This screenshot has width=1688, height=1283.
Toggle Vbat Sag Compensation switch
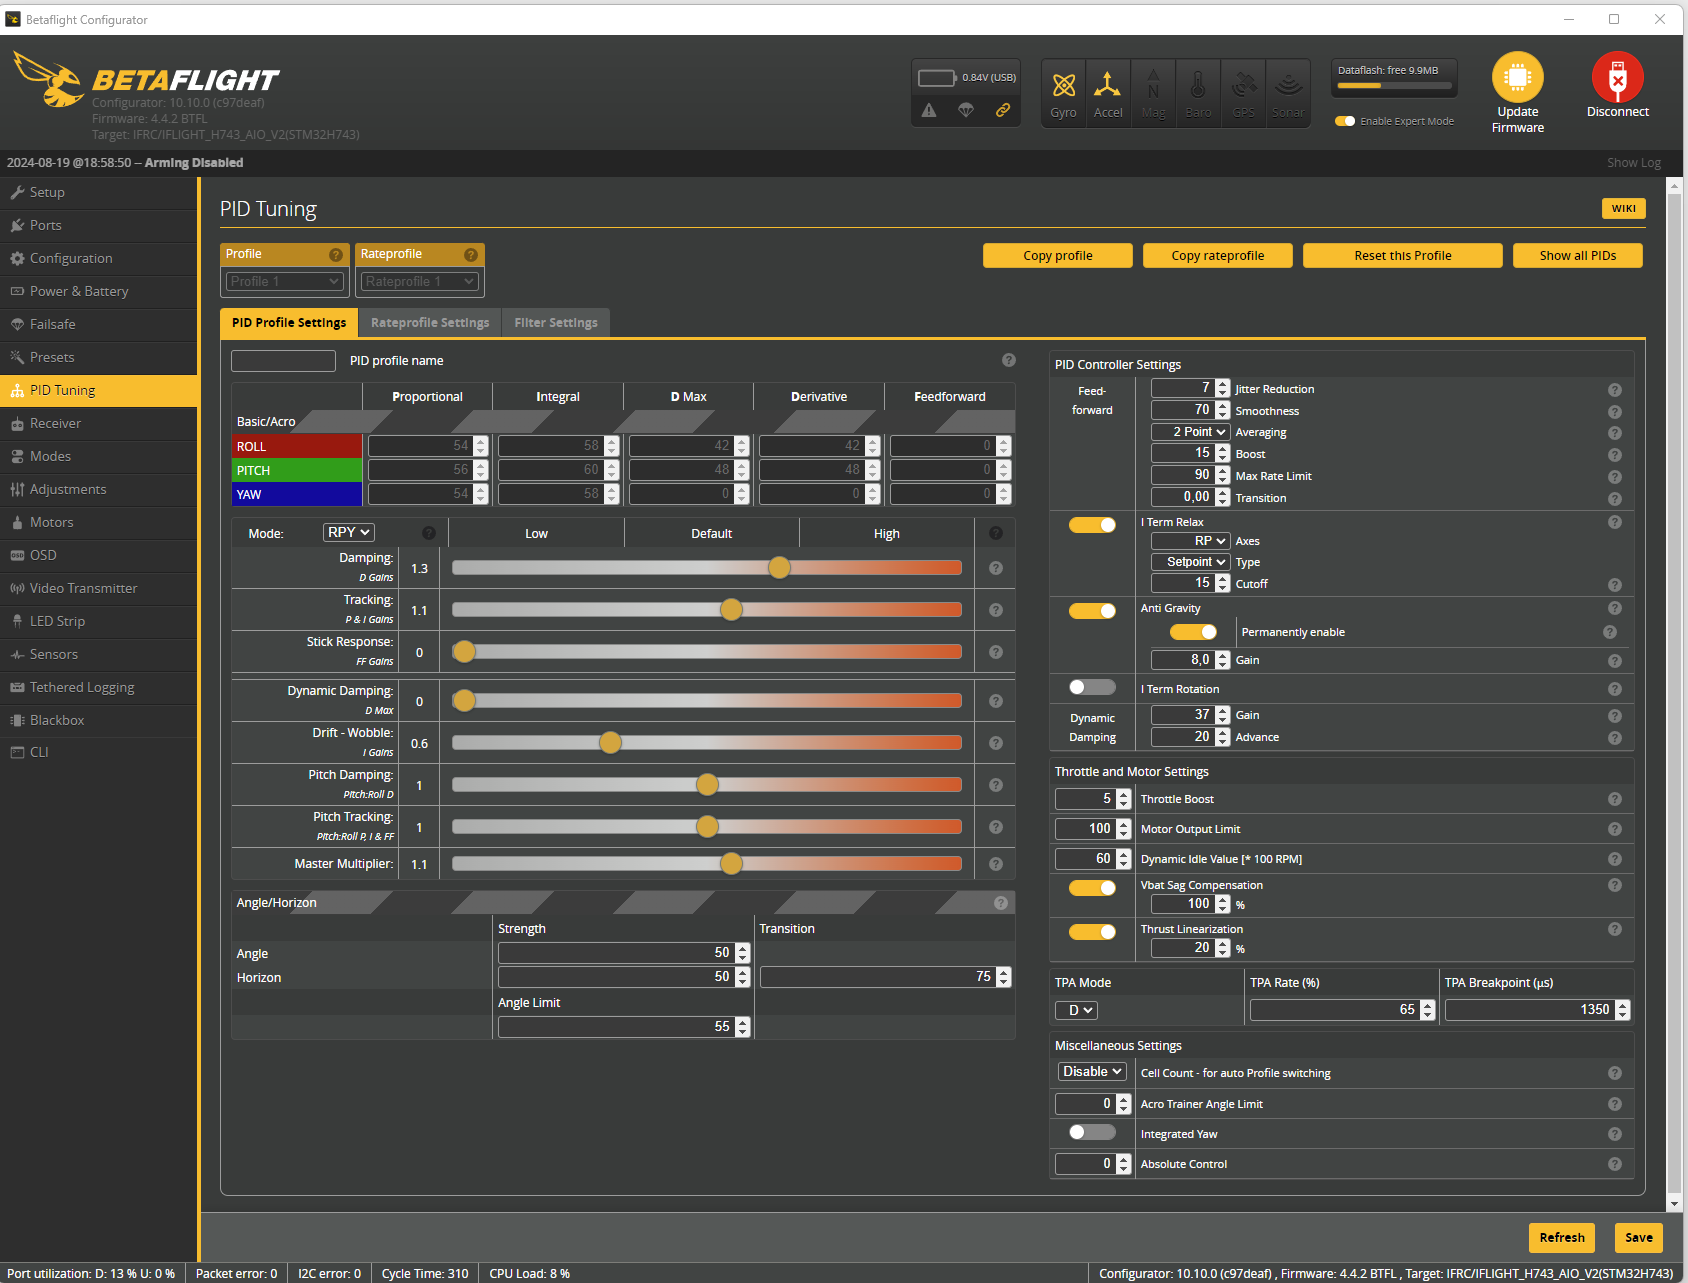1092,888
